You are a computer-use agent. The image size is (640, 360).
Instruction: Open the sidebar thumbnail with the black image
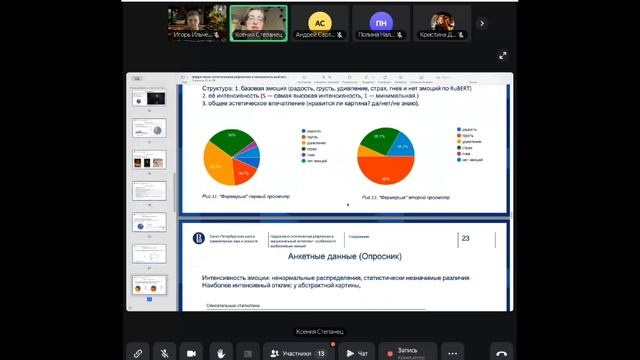[149, 98]
